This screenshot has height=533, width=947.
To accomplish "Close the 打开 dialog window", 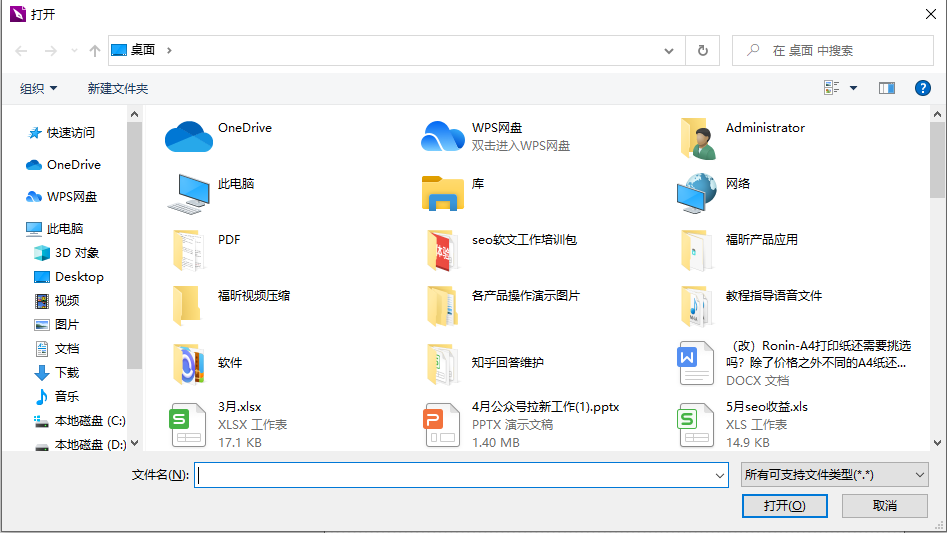I will coord(931,14).
